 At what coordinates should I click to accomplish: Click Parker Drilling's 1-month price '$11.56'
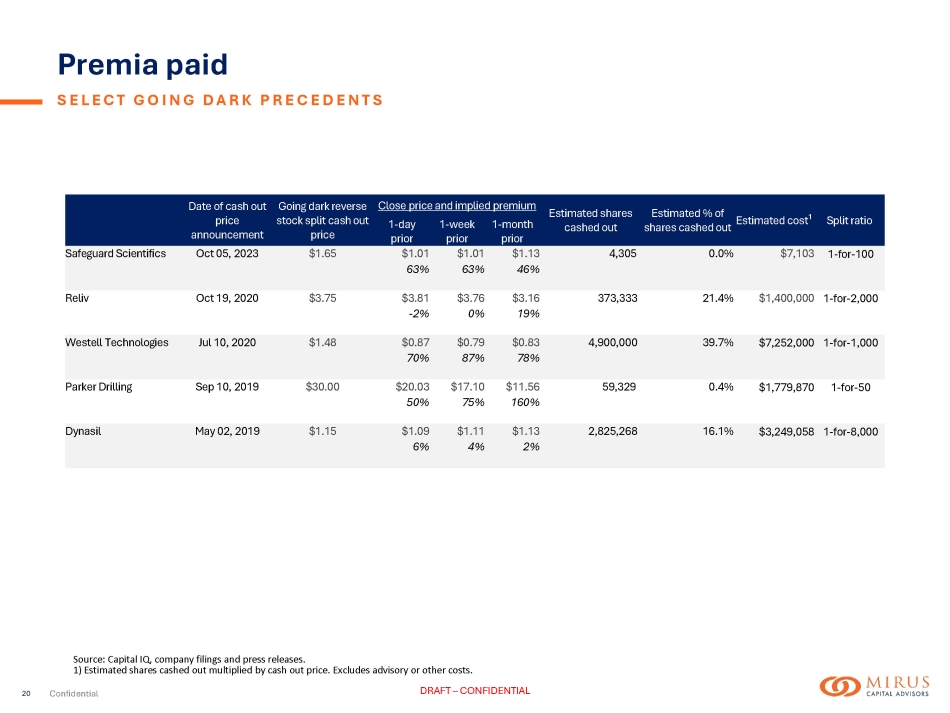pos(522,386)
